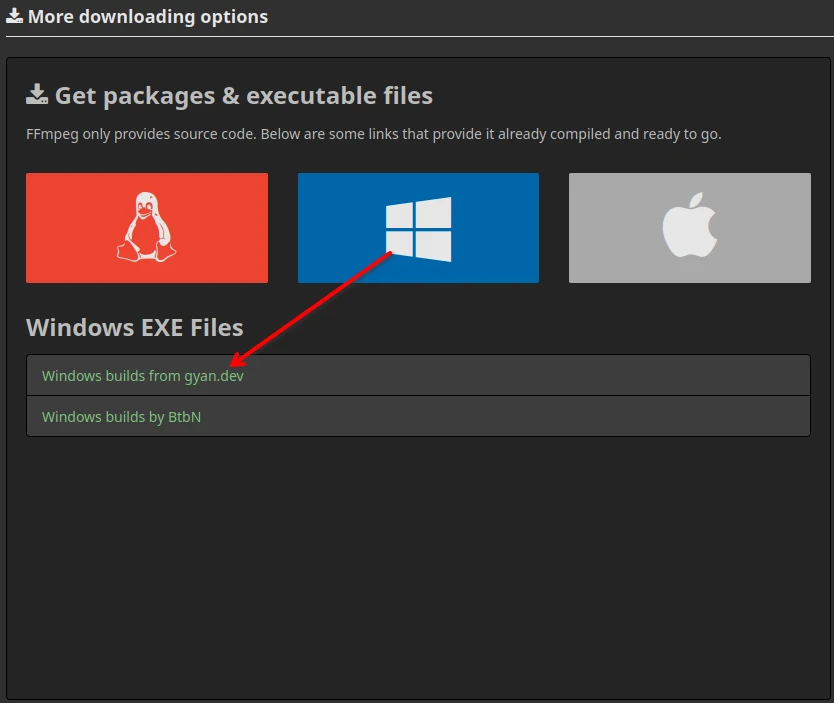The width and height of the screenshot is (834, 703).
Task: Click blank panel area below BtbN row
Action: tap(417, 560)
